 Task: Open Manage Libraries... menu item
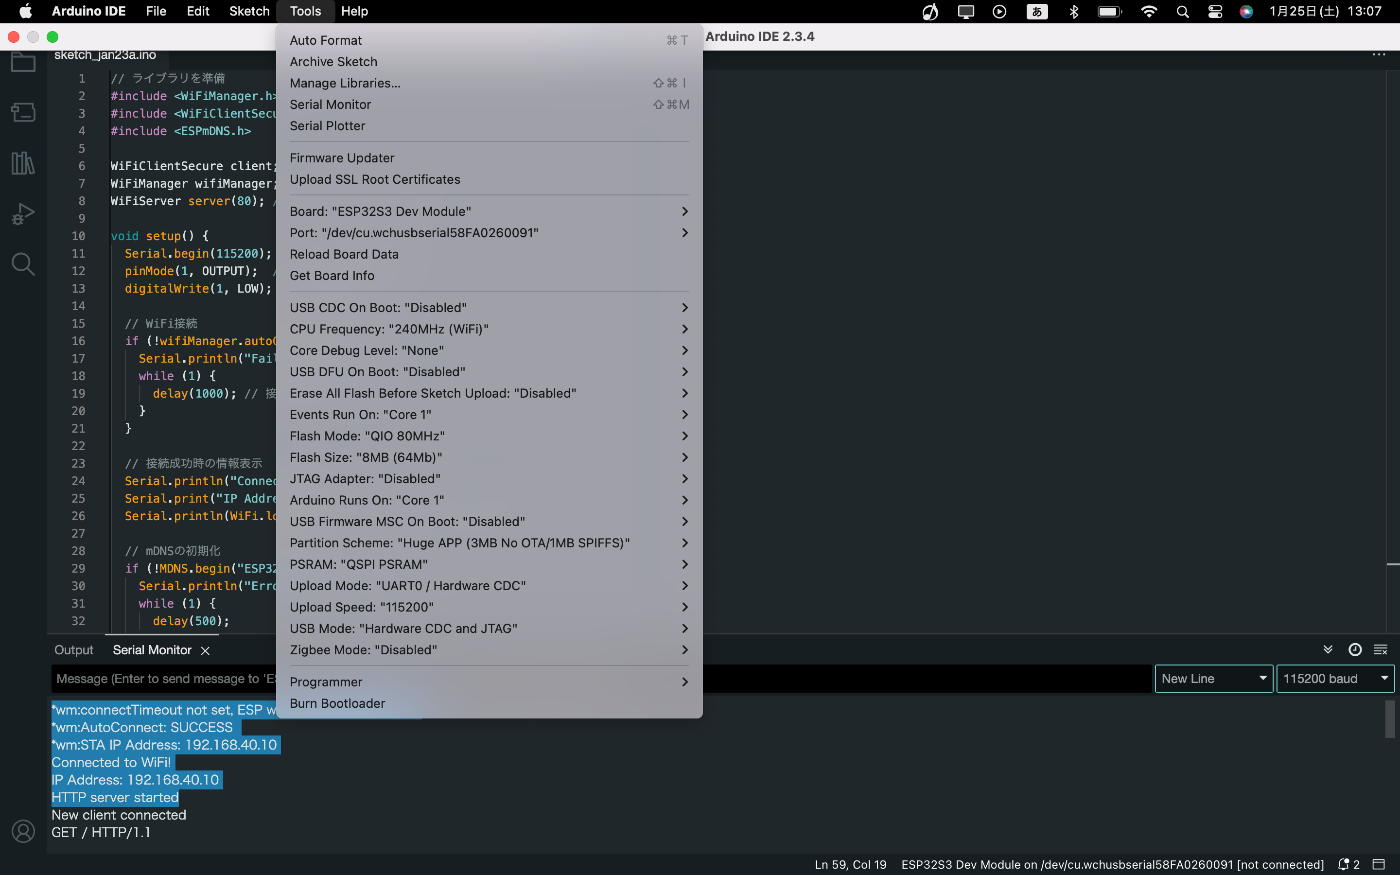[489, 84]
